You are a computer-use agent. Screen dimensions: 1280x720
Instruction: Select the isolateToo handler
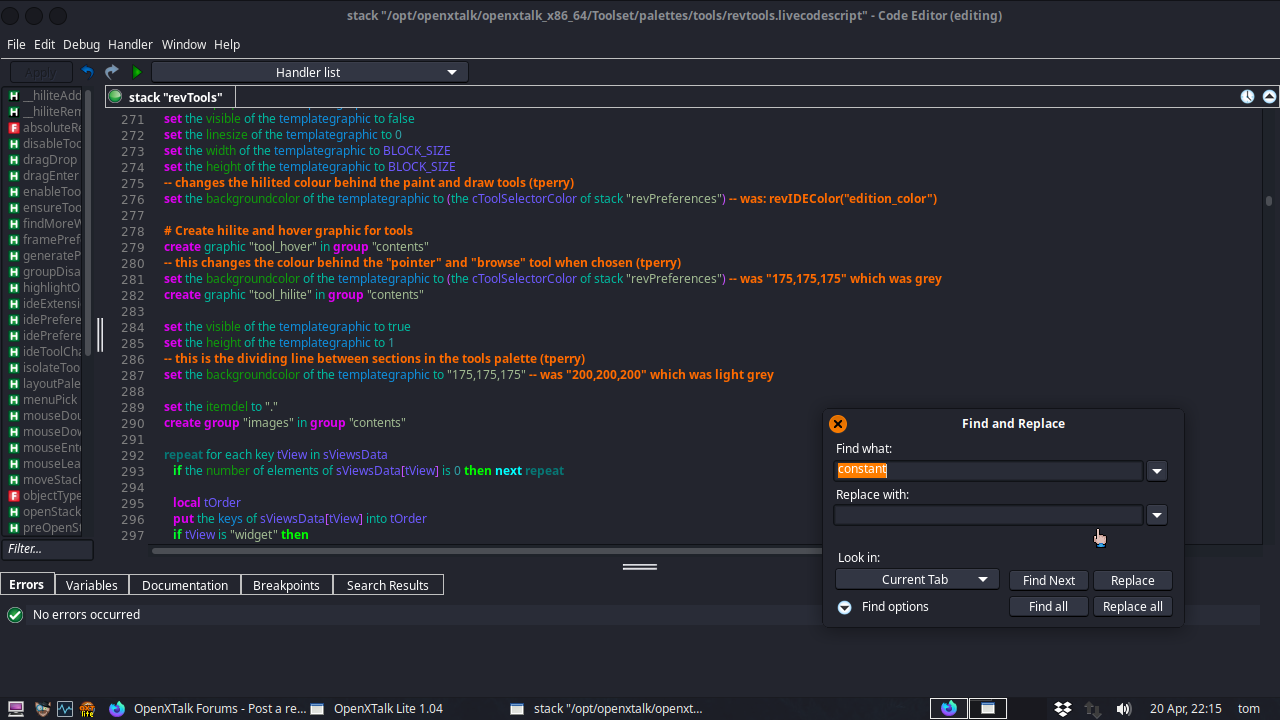click(x=46, y=367)
